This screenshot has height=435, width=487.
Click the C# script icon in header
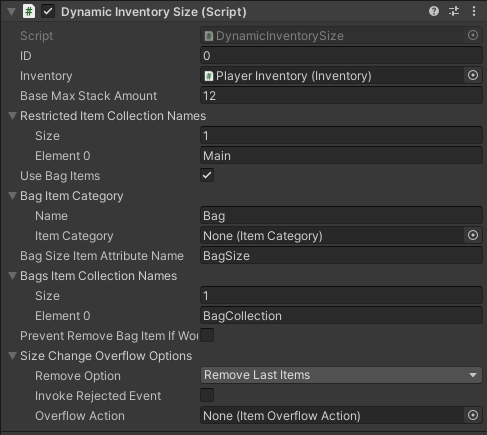(29, 11)
